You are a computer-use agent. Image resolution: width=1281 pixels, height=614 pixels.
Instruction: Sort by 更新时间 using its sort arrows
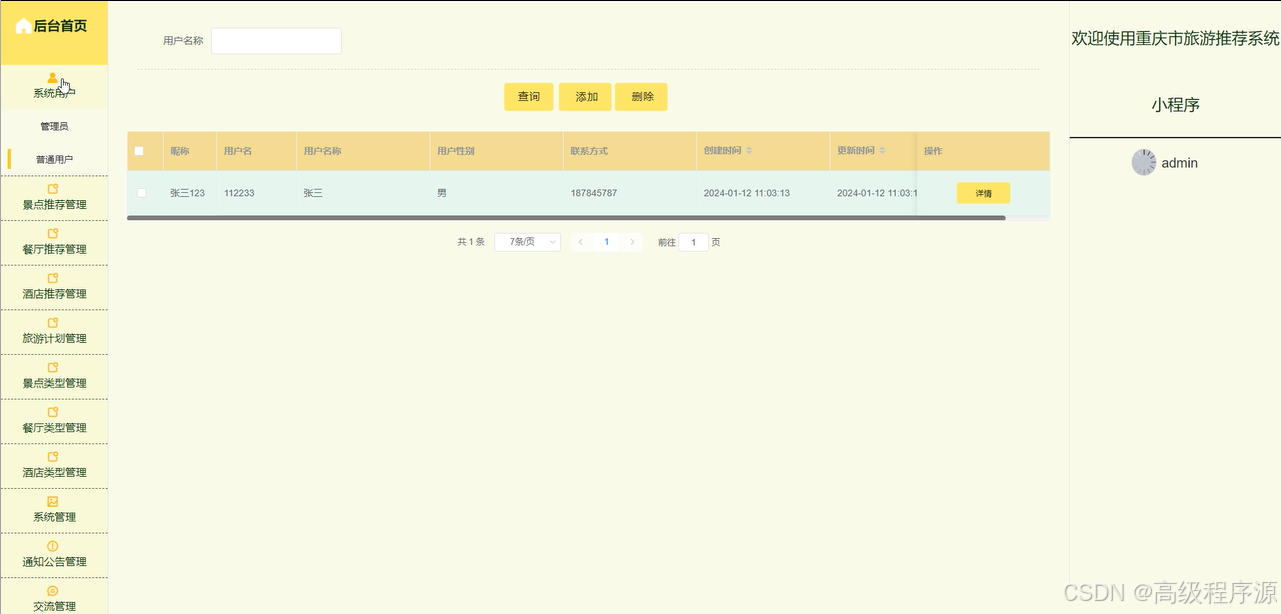click(882, 151)
